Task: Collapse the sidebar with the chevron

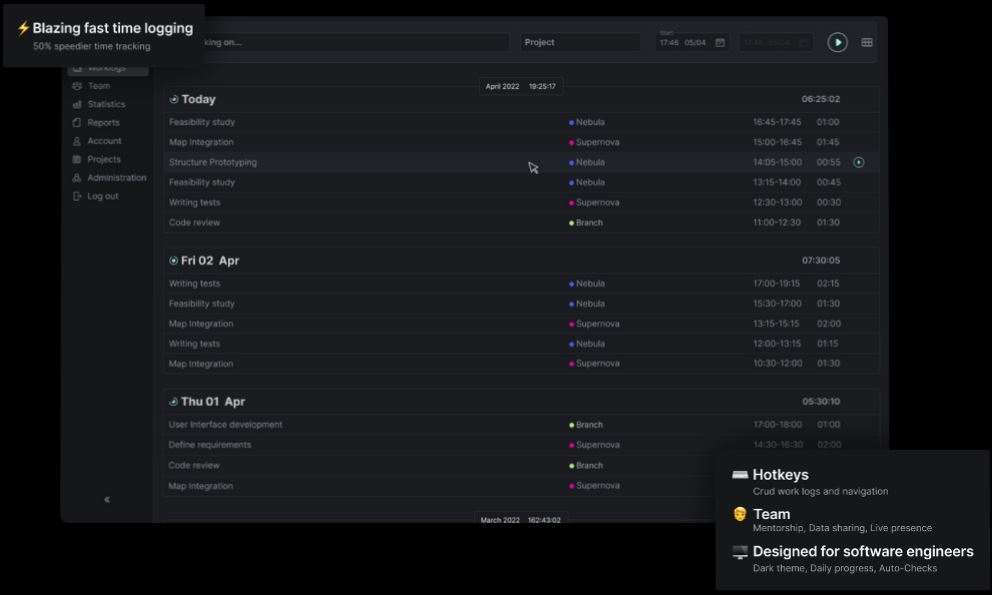Action: pyautogui.click(x=106, y=499)
